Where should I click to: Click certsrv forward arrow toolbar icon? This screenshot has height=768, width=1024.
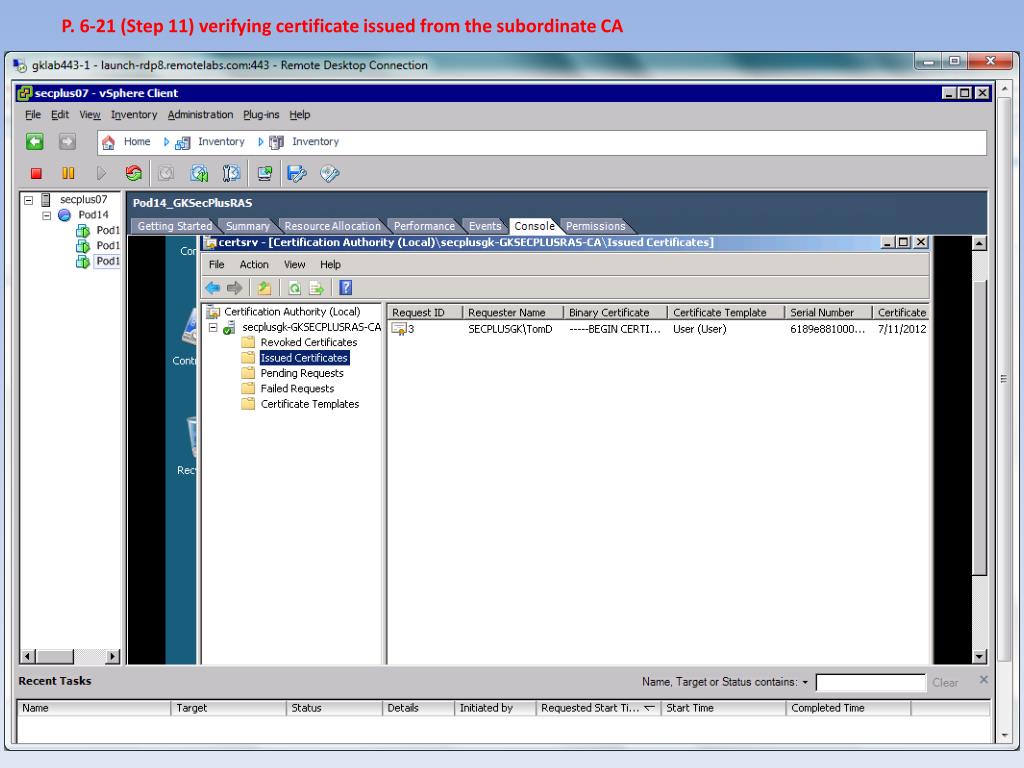[234, 287]
